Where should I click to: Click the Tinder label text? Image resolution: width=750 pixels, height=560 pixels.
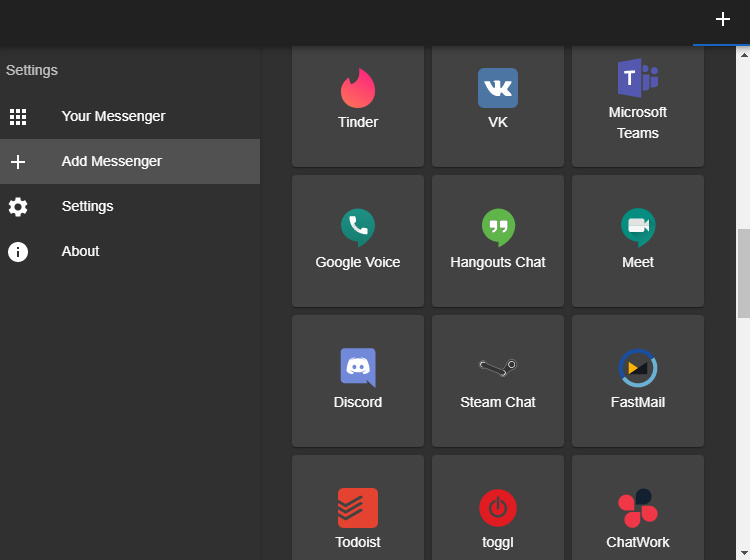click(358, 122)
